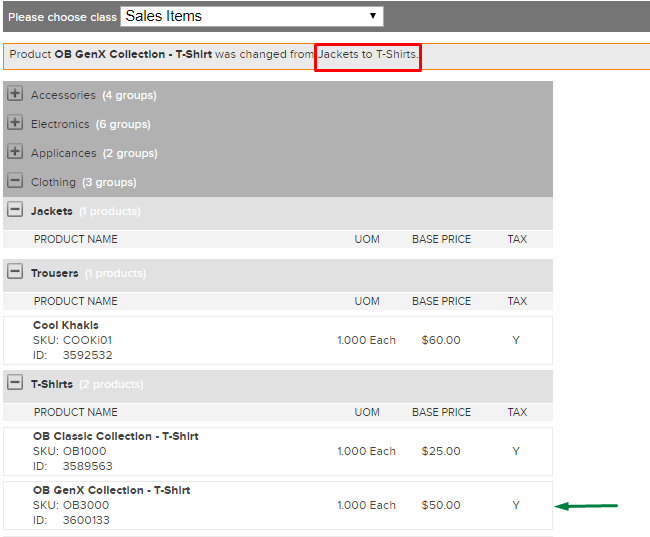Image resolution: width=650 pixels, height=537 pixels.
Task: Click the product changed notification message
Action: coord(214,54)
